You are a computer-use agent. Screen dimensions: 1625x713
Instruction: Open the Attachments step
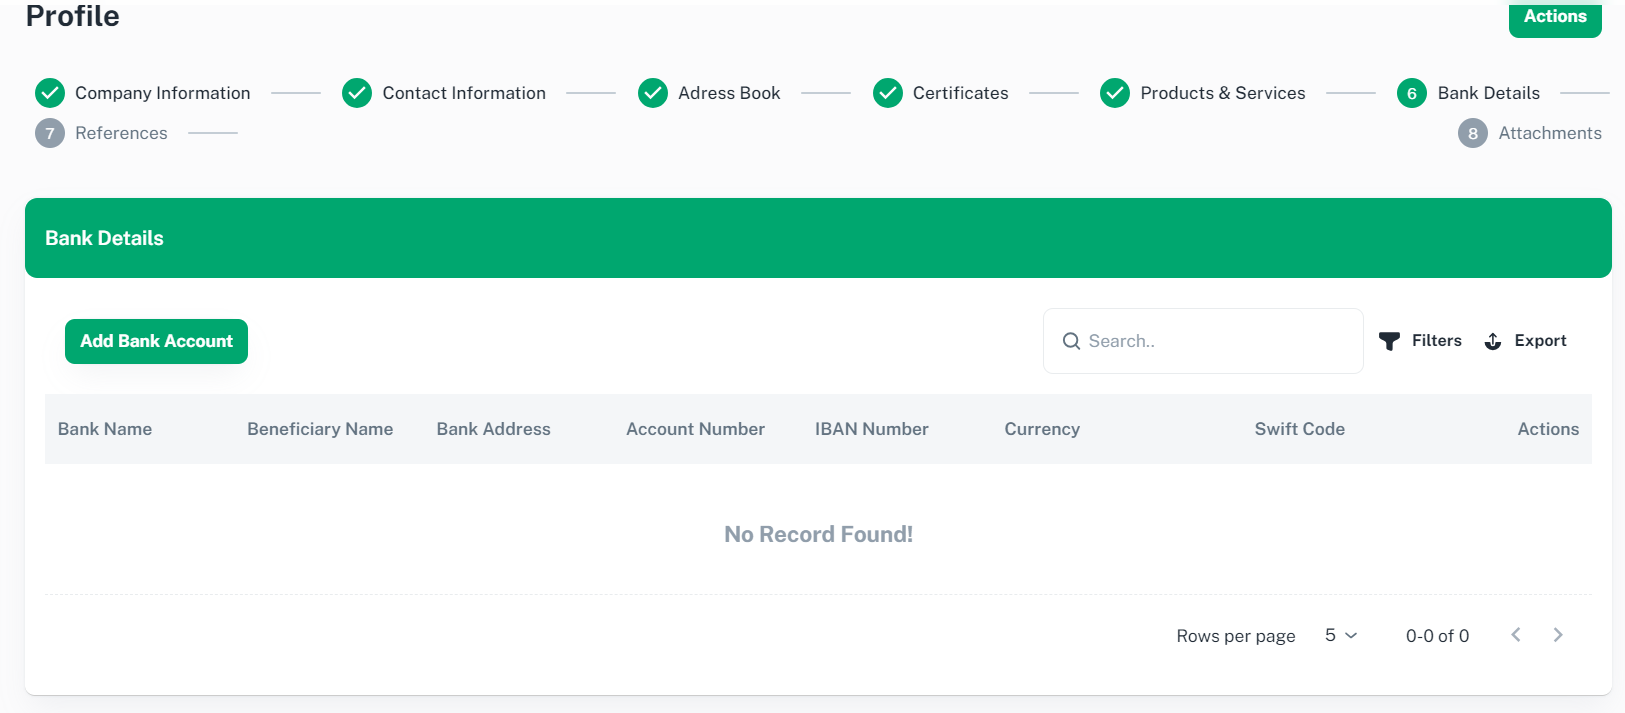click(1549, 133)
